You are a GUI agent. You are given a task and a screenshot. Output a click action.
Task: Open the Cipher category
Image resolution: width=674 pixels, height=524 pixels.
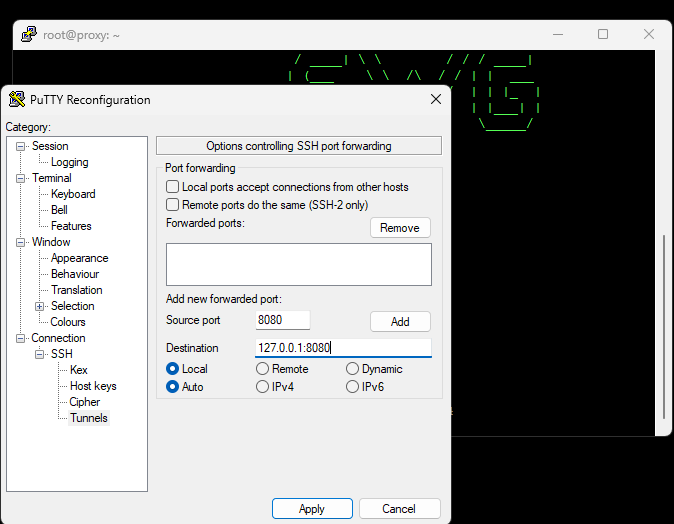(84, 402)
